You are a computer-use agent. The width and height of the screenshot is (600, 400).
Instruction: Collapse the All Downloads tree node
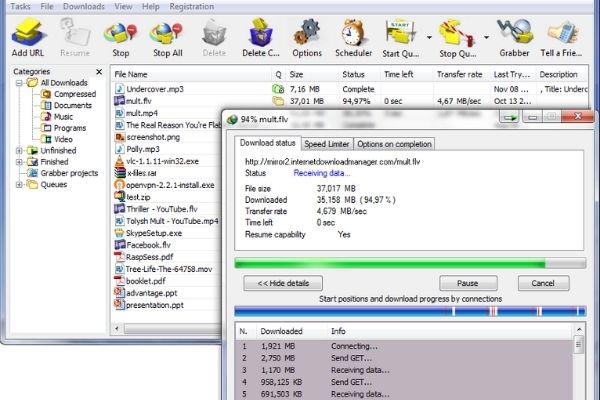tap(19, 83)
